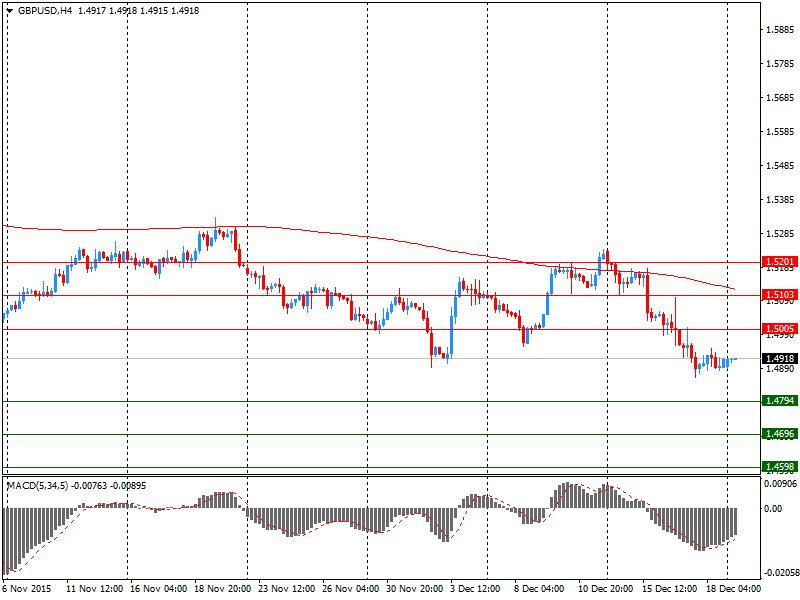The width and height of the screenshot is (800, 600).
Task: Click the 15 Dec 12:00 time axis label
Action: 670,589
